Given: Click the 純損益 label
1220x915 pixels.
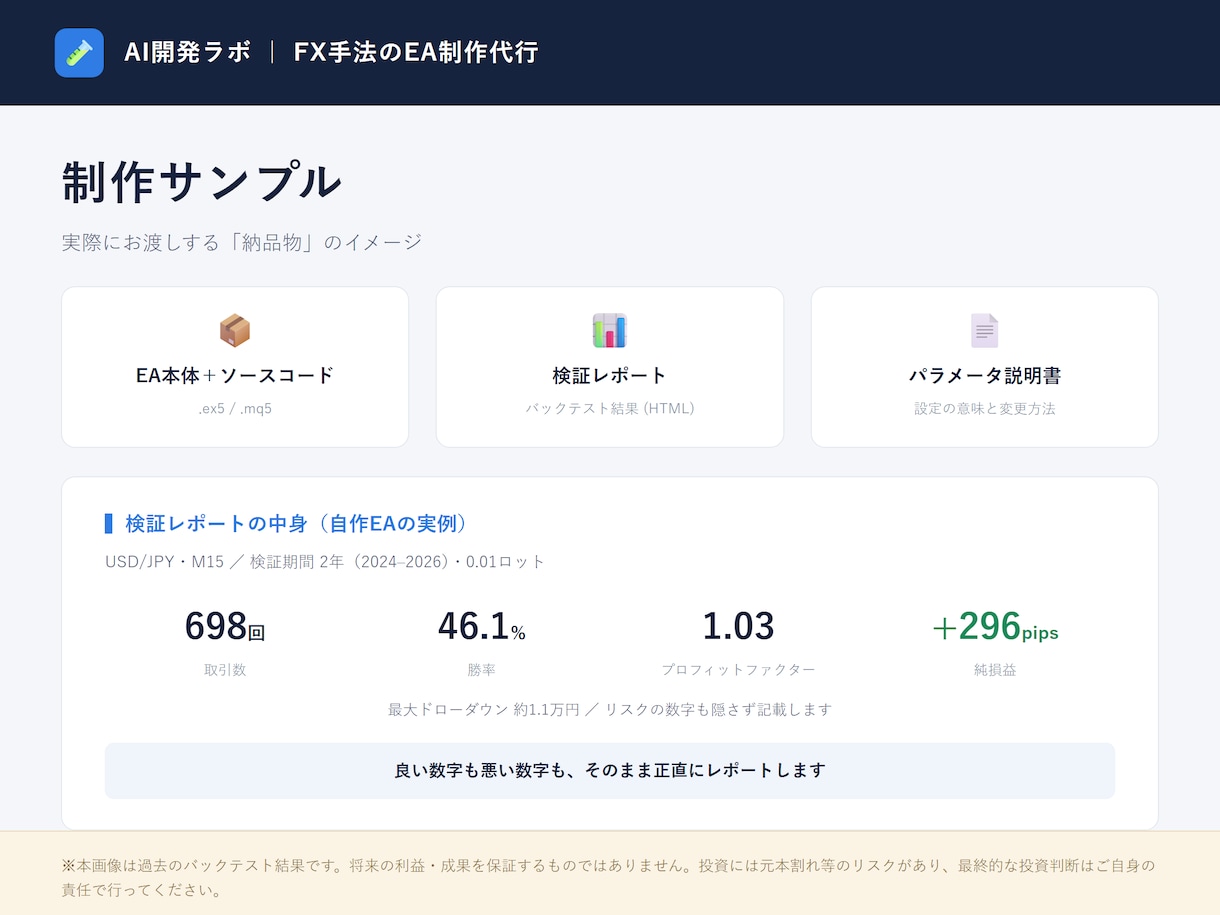Looking at the screenshot, I should (x=995, y=670).
